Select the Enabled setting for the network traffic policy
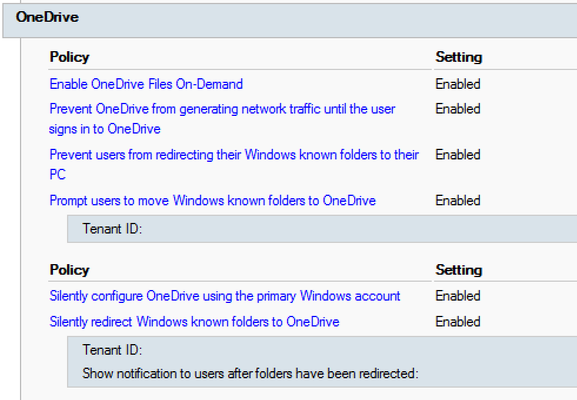 tap(458, 109)
